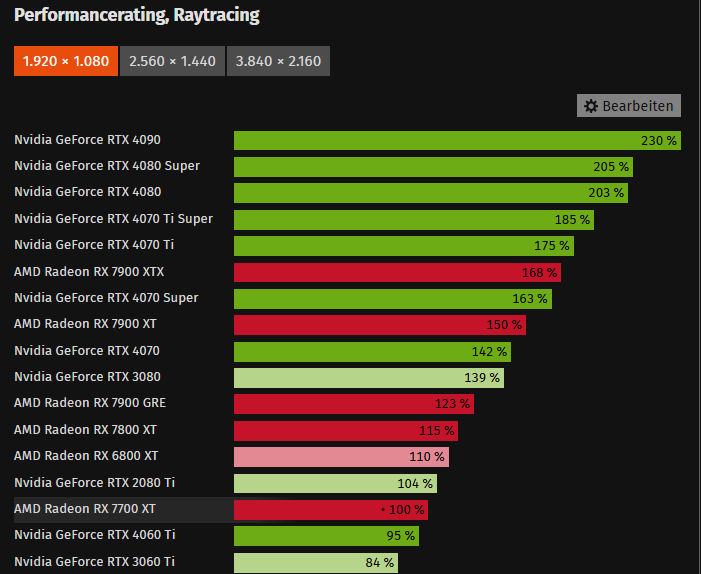701x574 pixels.
Task: Click the gear icon in Bearbeiten
Action: 591,106
